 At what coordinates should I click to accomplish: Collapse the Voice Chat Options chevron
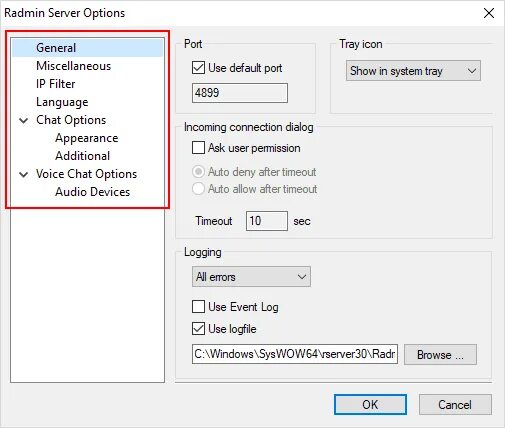23,174
